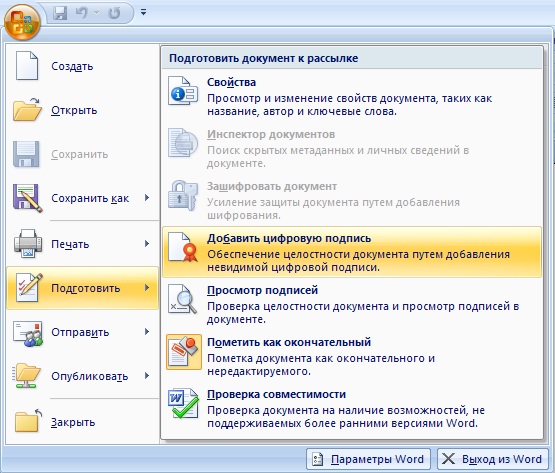Click the Redo icon in Quick Access toolbar
This screenshot has height=473, width=555.
114,13
